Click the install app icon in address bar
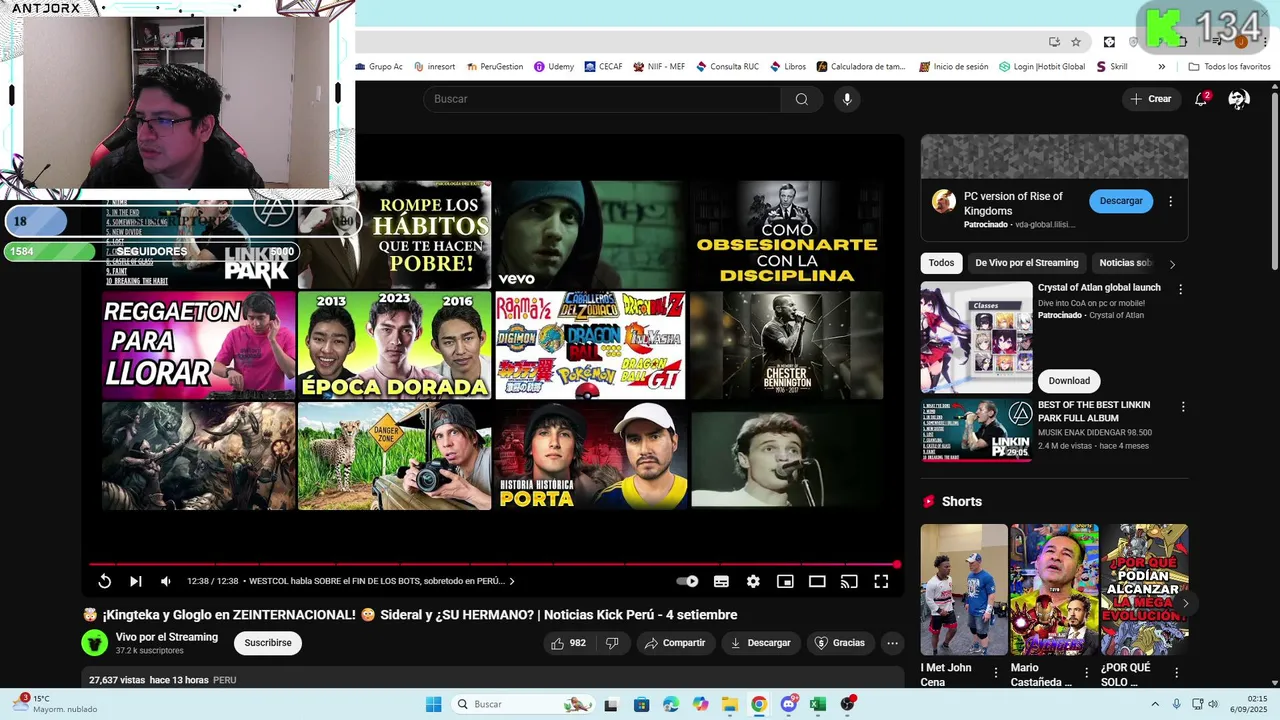Viewport: 1280px width, 720px height. click(1054, 42)
